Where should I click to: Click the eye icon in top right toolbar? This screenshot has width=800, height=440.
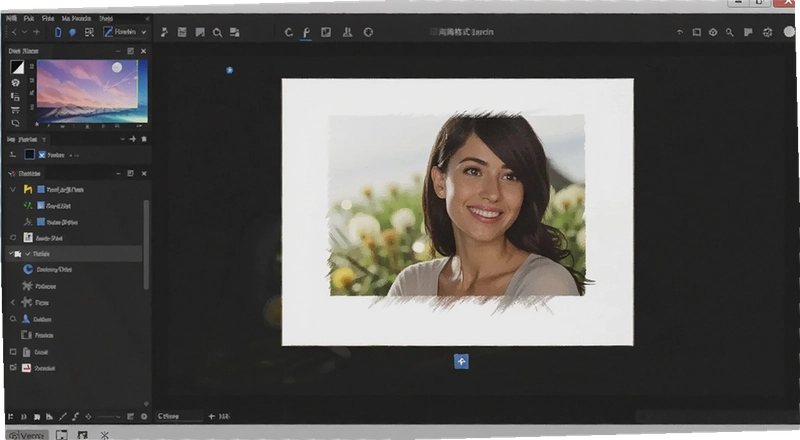pyautogui.click(x=713, y=32)
